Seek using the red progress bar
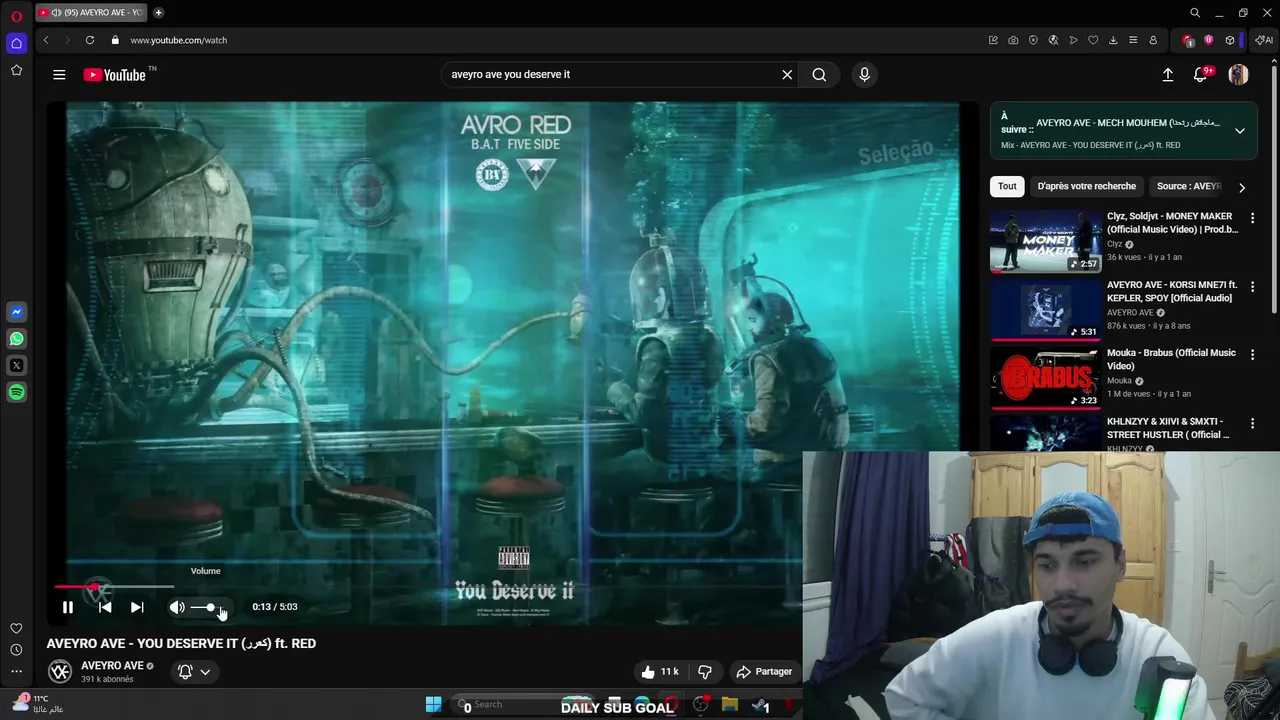The image size is (1280, 720). pos(114,587)
